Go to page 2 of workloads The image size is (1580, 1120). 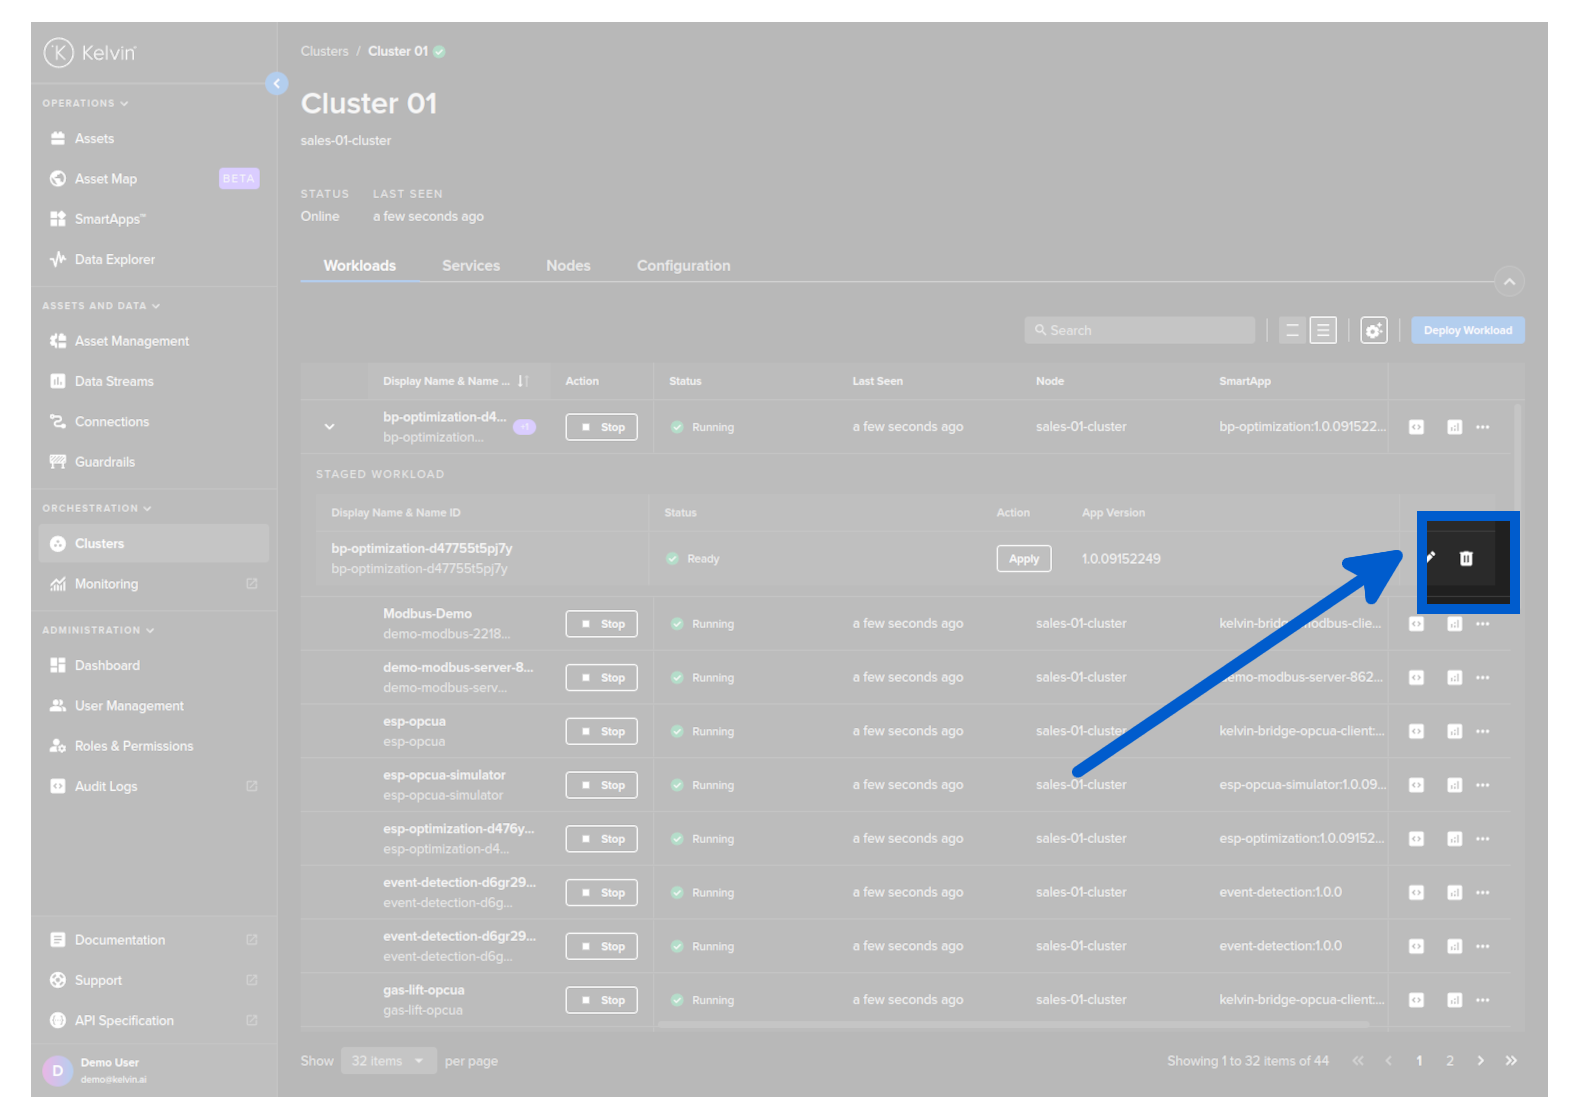point(1449,1061)
